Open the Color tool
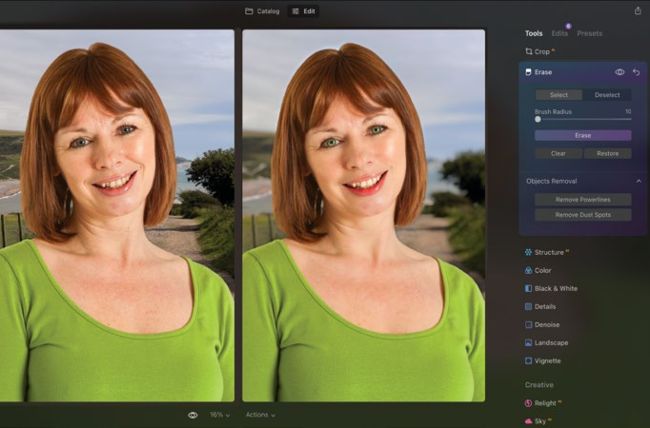This screenshot has height=428, width=650. (x=542, y=270)
